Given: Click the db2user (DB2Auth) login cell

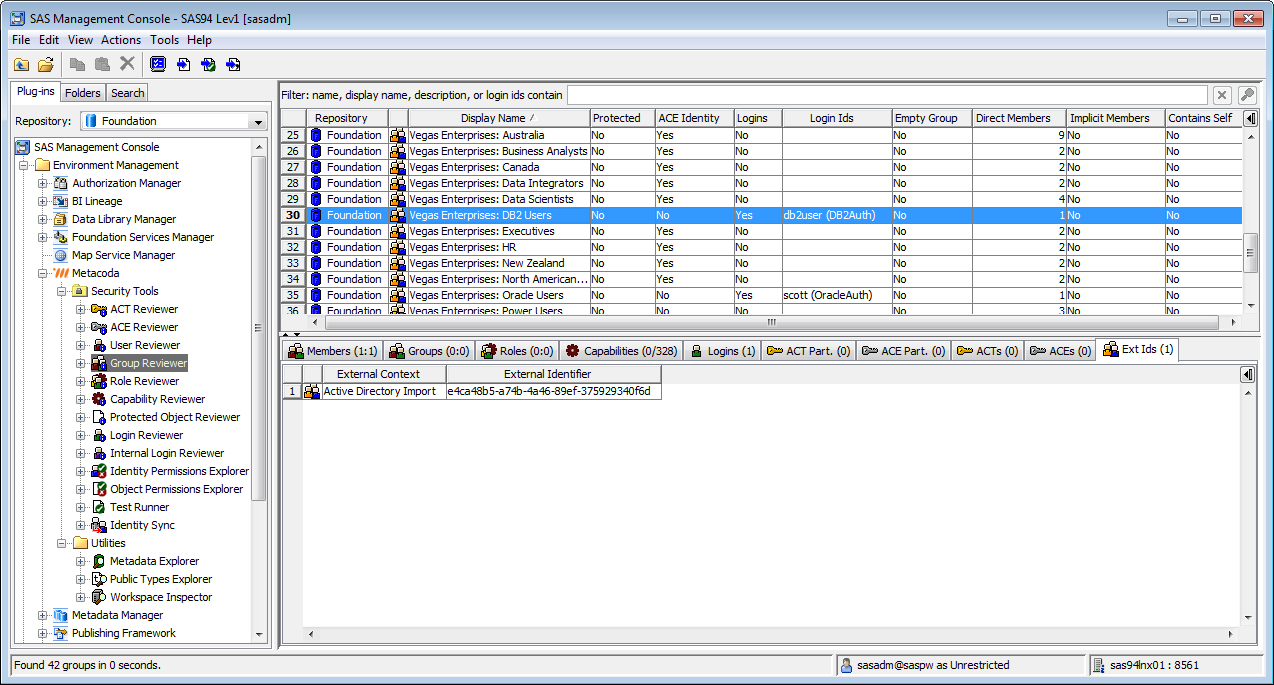Looking at the screenshot, I should coord(837,215).
